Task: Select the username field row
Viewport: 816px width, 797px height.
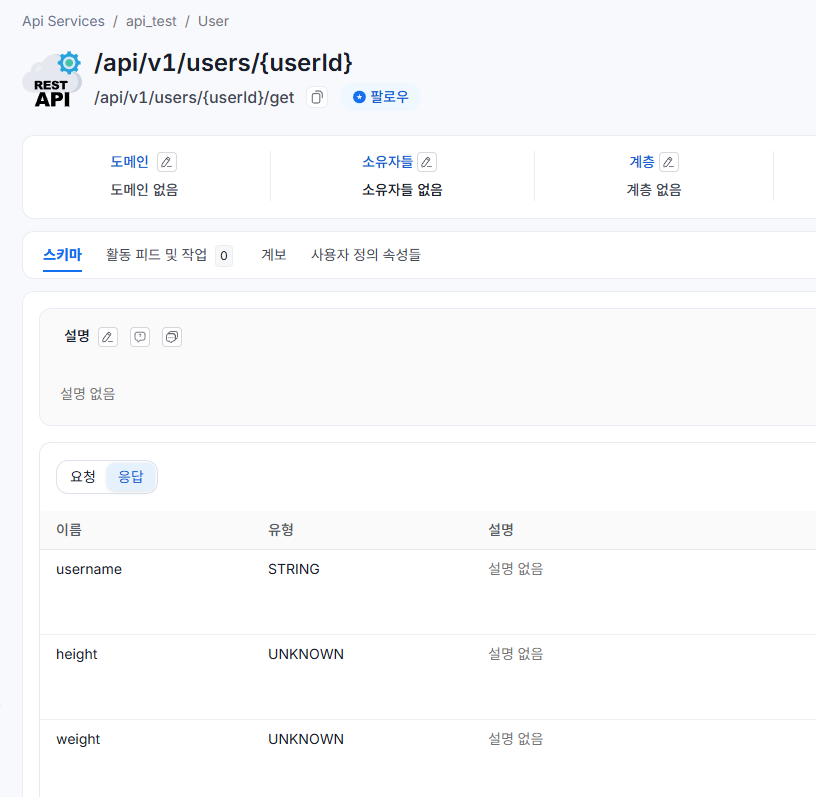Action: (89, 569)
